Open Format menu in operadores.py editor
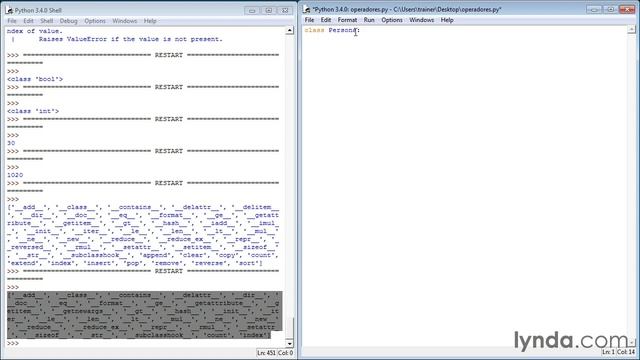Viewport: 640px width, 360px height. [x=347, y=20]
